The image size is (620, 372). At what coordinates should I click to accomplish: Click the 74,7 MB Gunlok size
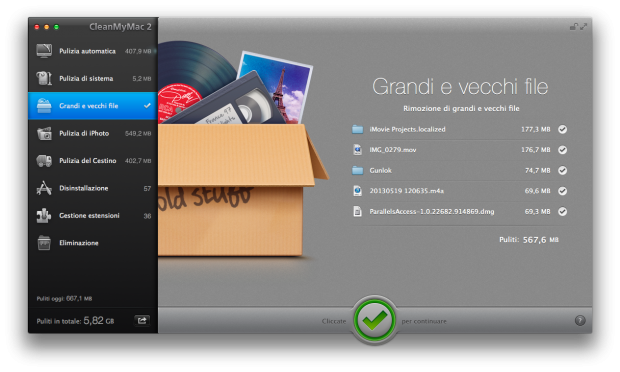tap(537, 170)
